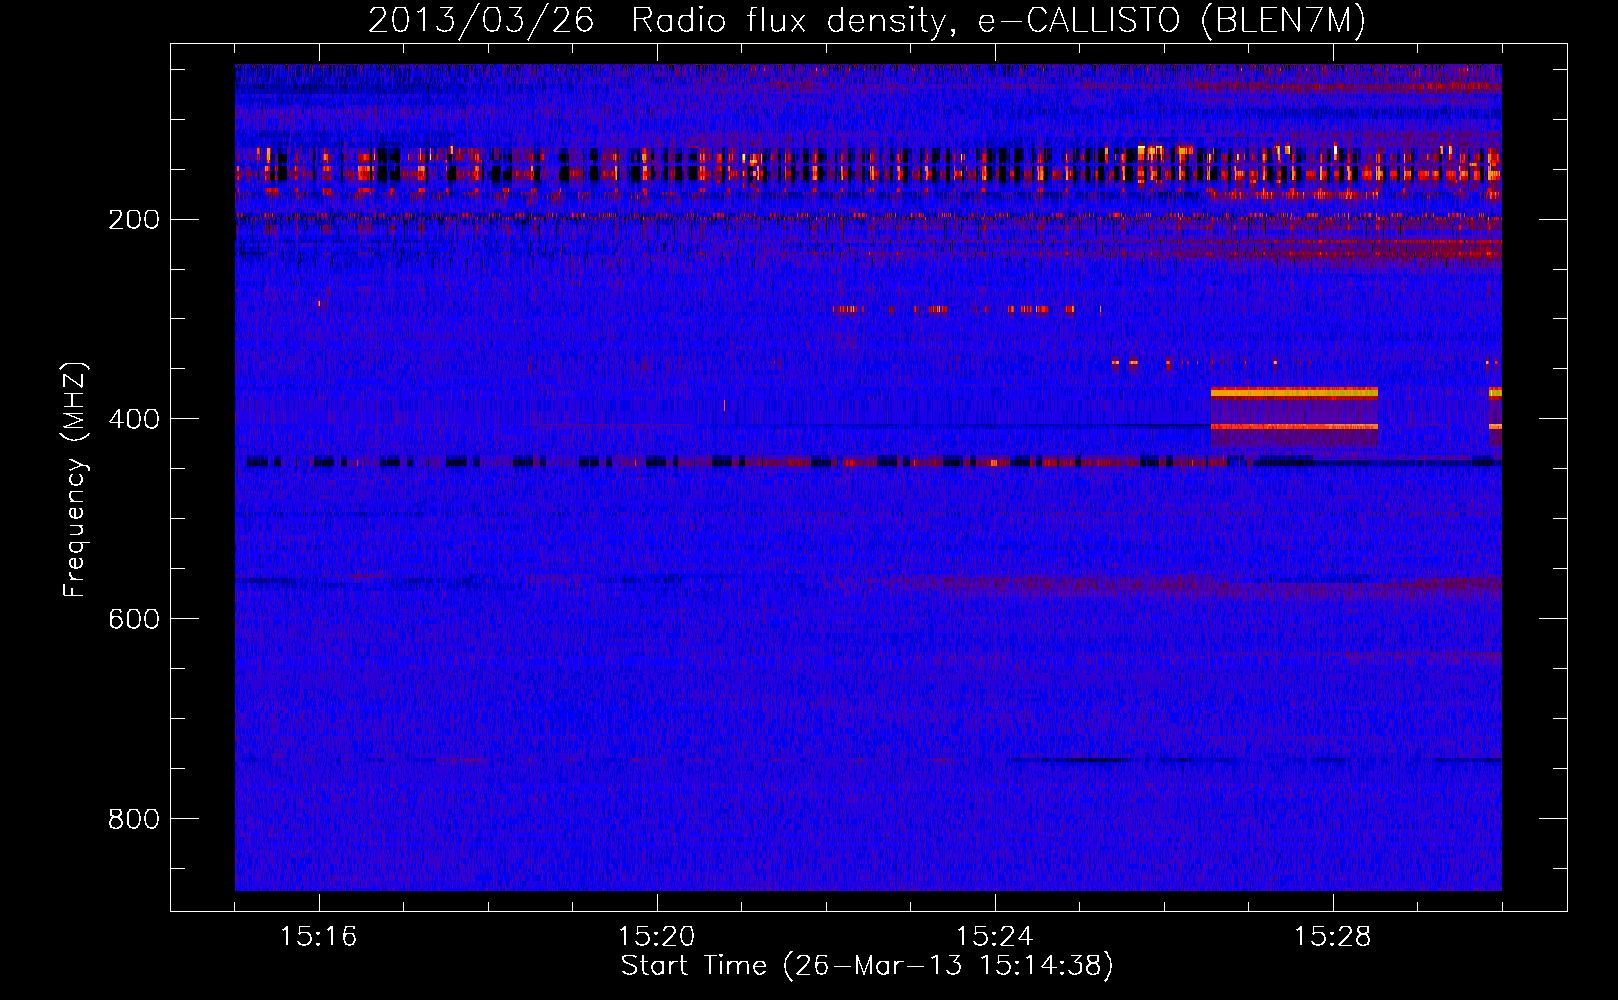Viewport: 1618px width, 1000px height.
Task: Click the 15:28 time tick label
Action: pyautogui.click(x=1333, y=936)
